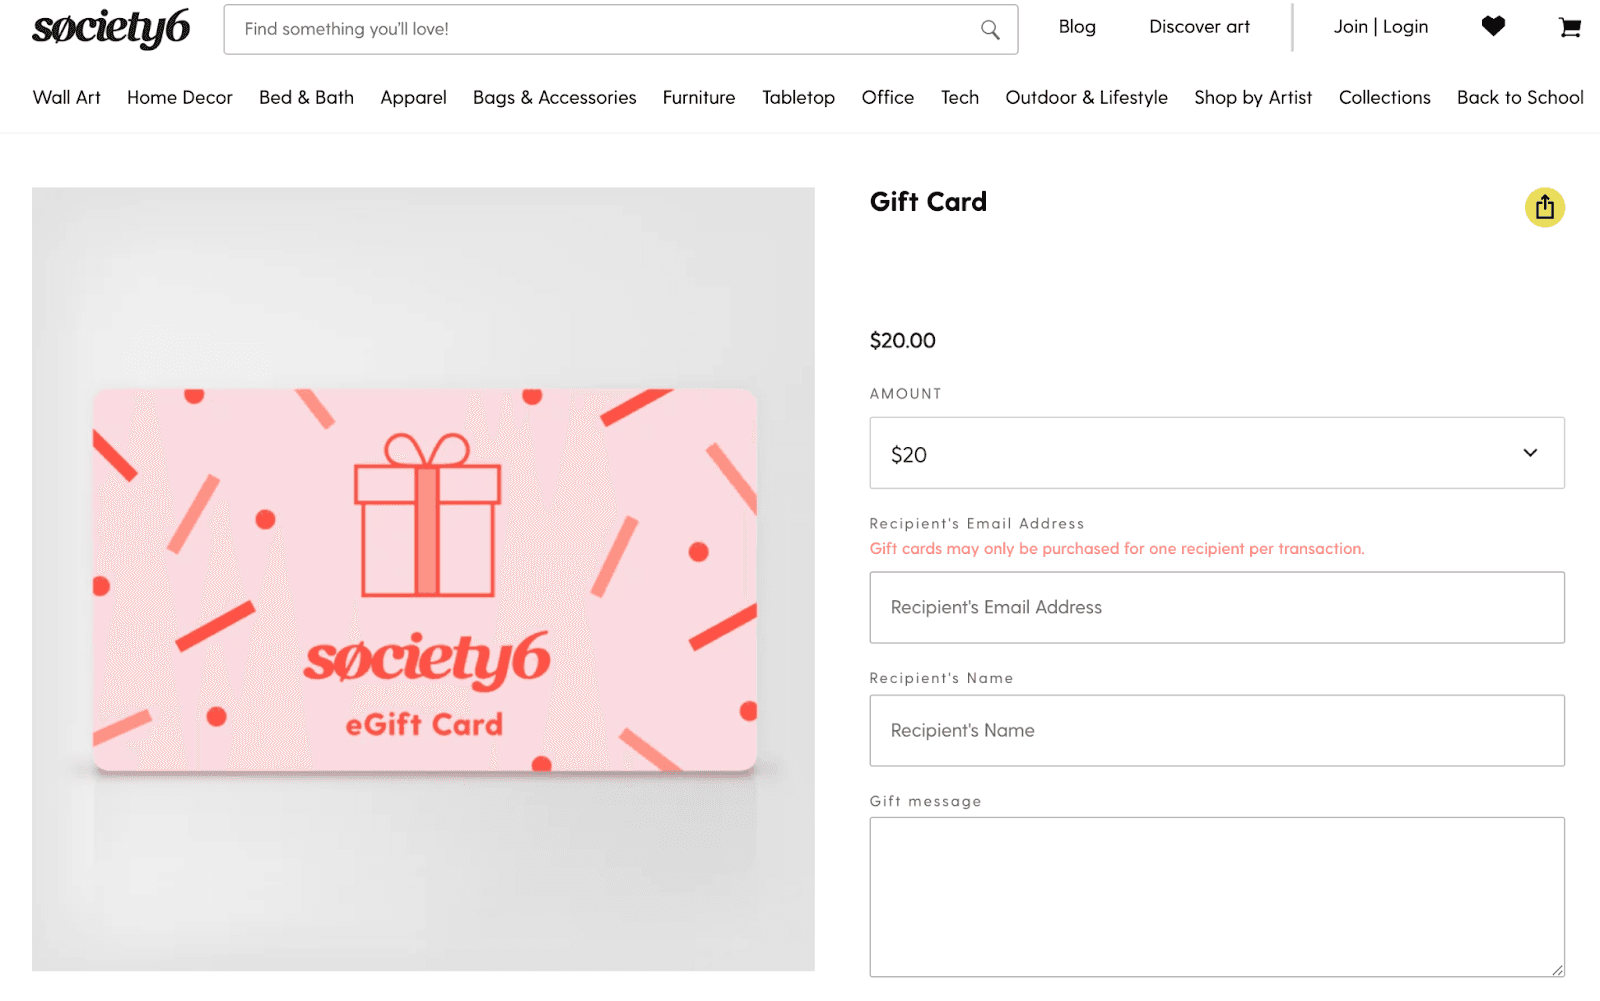The width and height of the screenshot is (1600, 1001).
Task: Open the $20 amount dropdown
Action: tap(1216, 453)
